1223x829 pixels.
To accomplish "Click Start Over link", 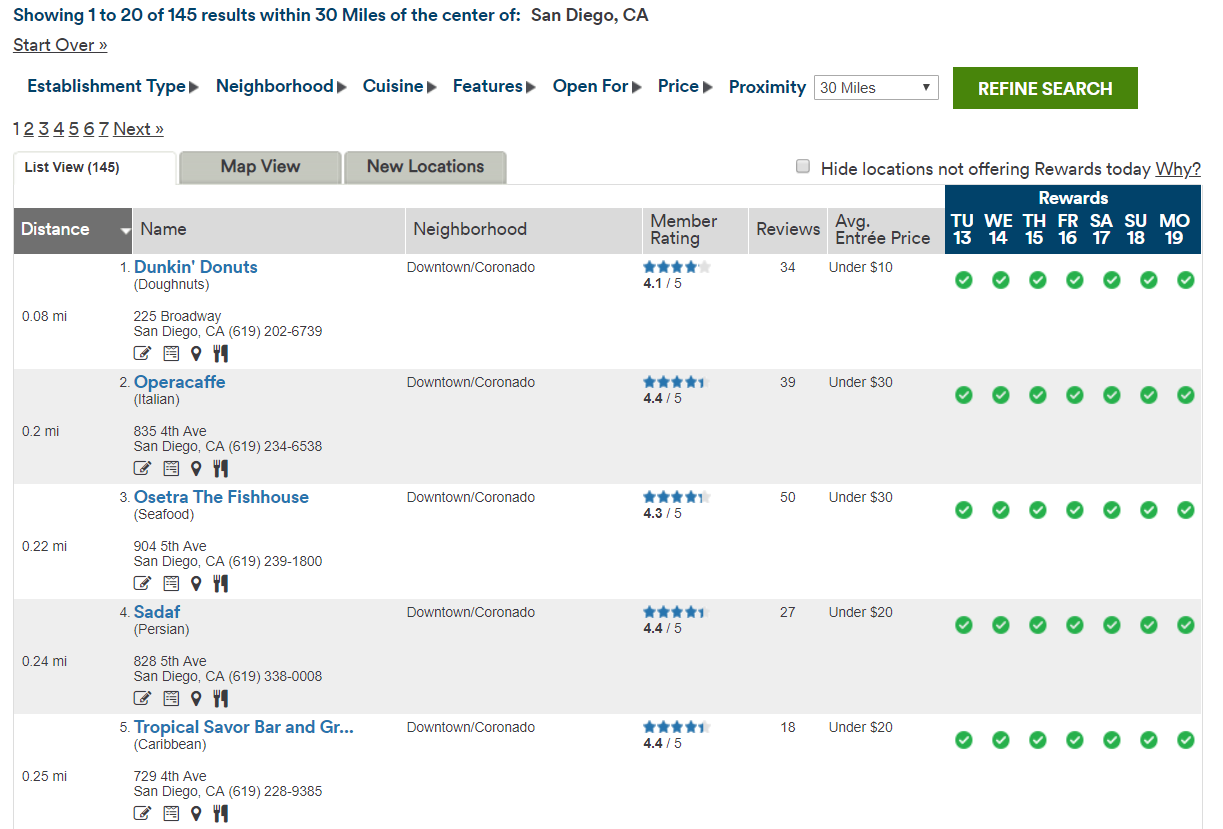I will click(60, 45).
